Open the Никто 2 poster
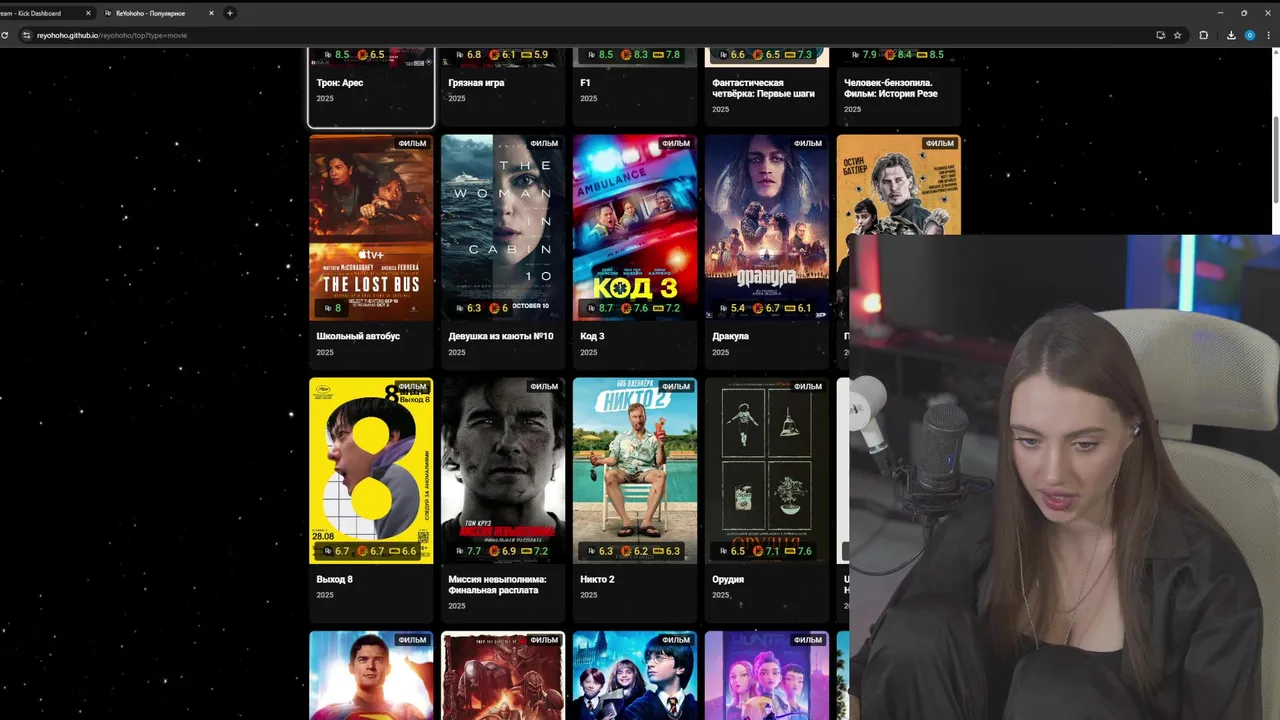This screenshot has width=1280, height=720. coord(635,471)
